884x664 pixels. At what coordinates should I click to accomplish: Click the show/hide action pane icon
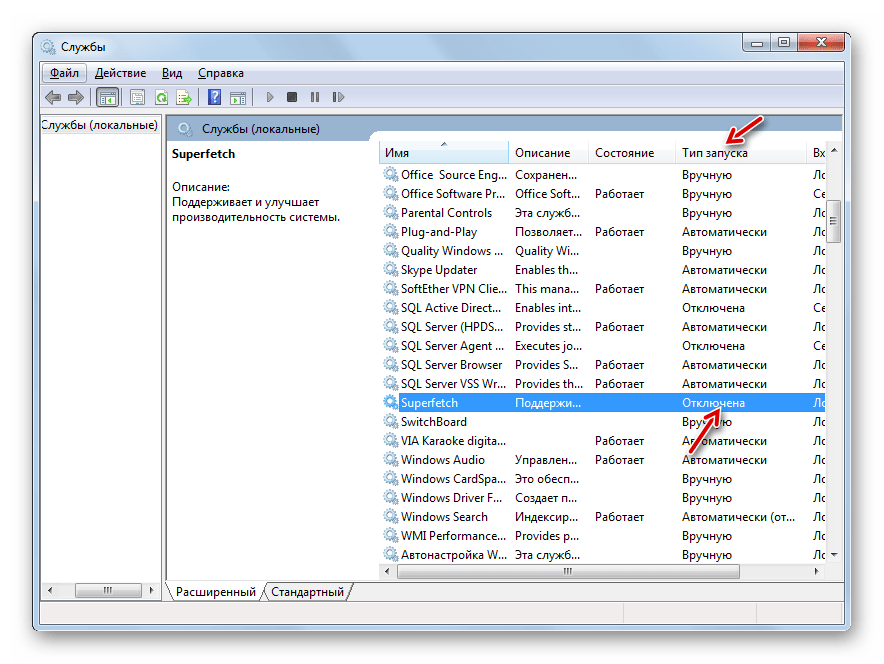[x=238, y=98]
